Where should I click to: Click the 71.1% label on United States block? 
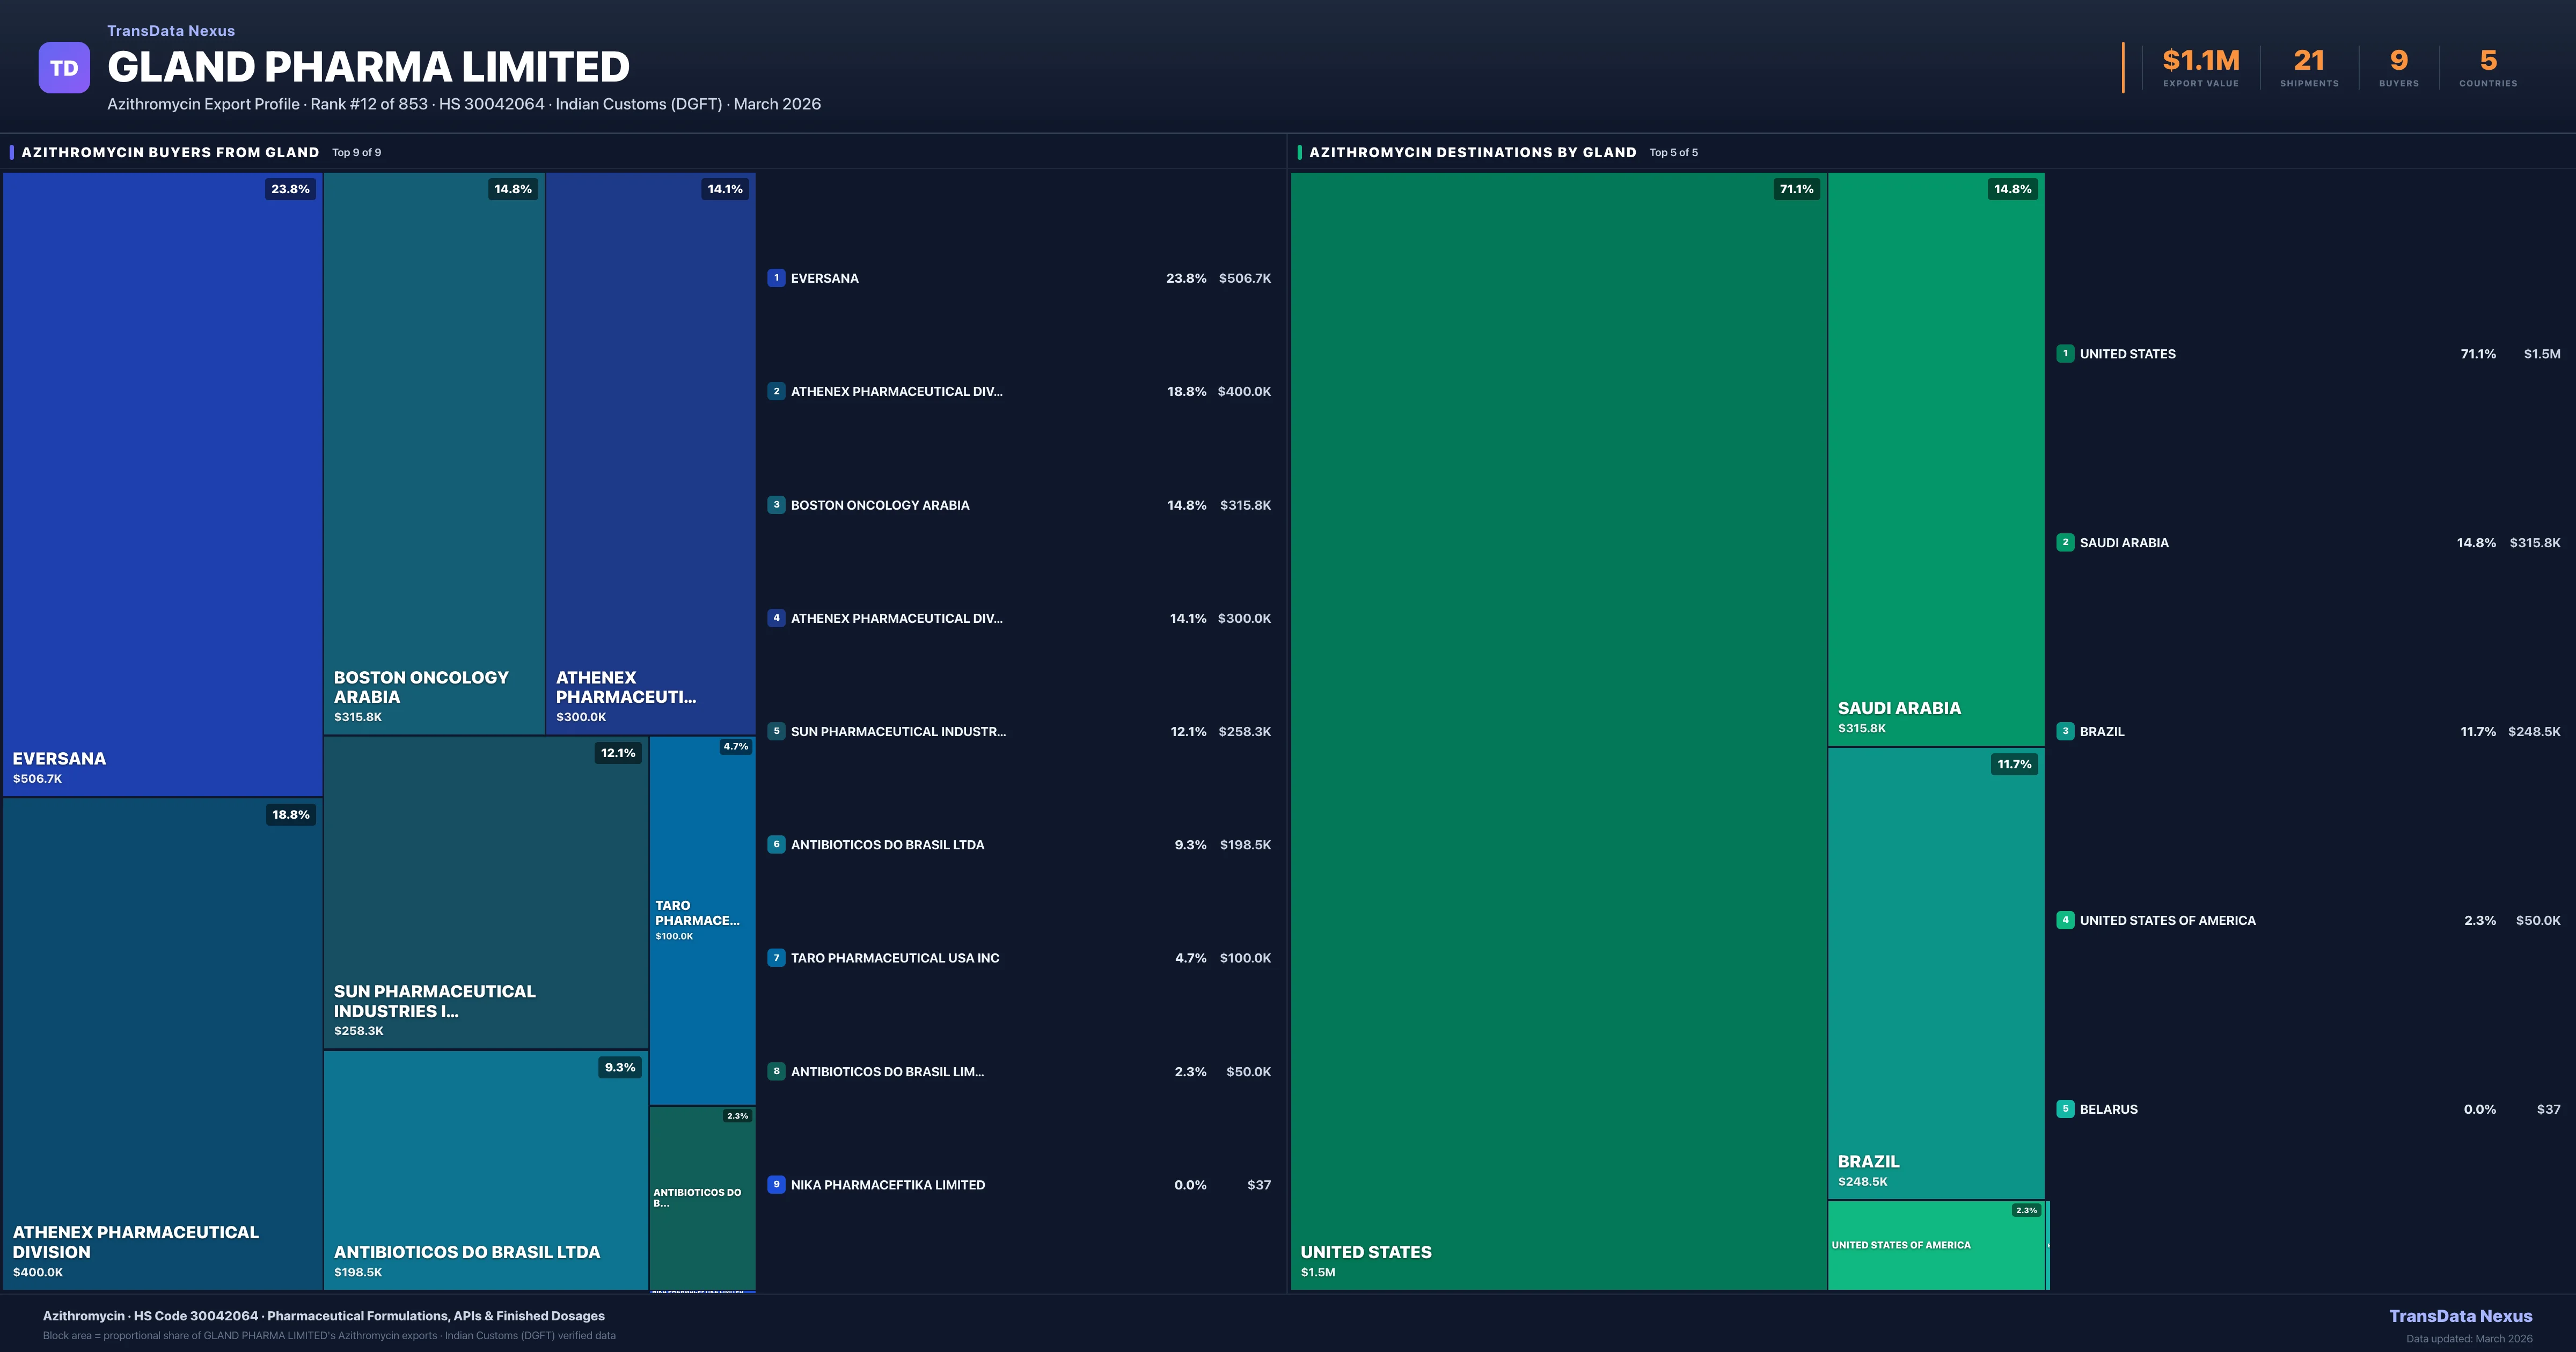click(x=1796, y=189)
